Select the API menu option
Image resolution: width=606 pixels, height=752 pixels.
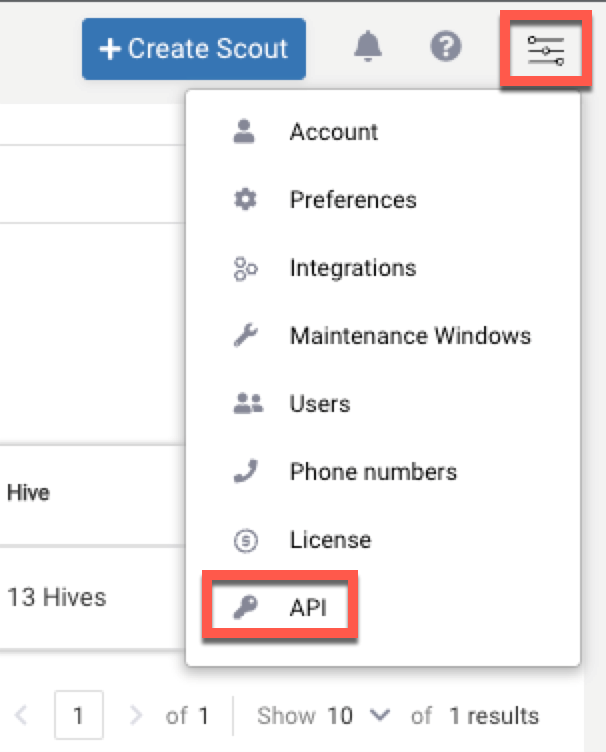(x=308, y=608)
